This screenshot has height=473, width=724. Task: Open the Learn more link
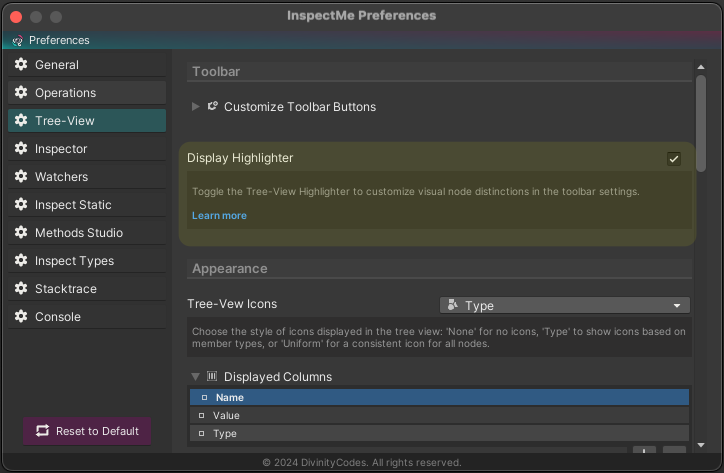(219, 216)
